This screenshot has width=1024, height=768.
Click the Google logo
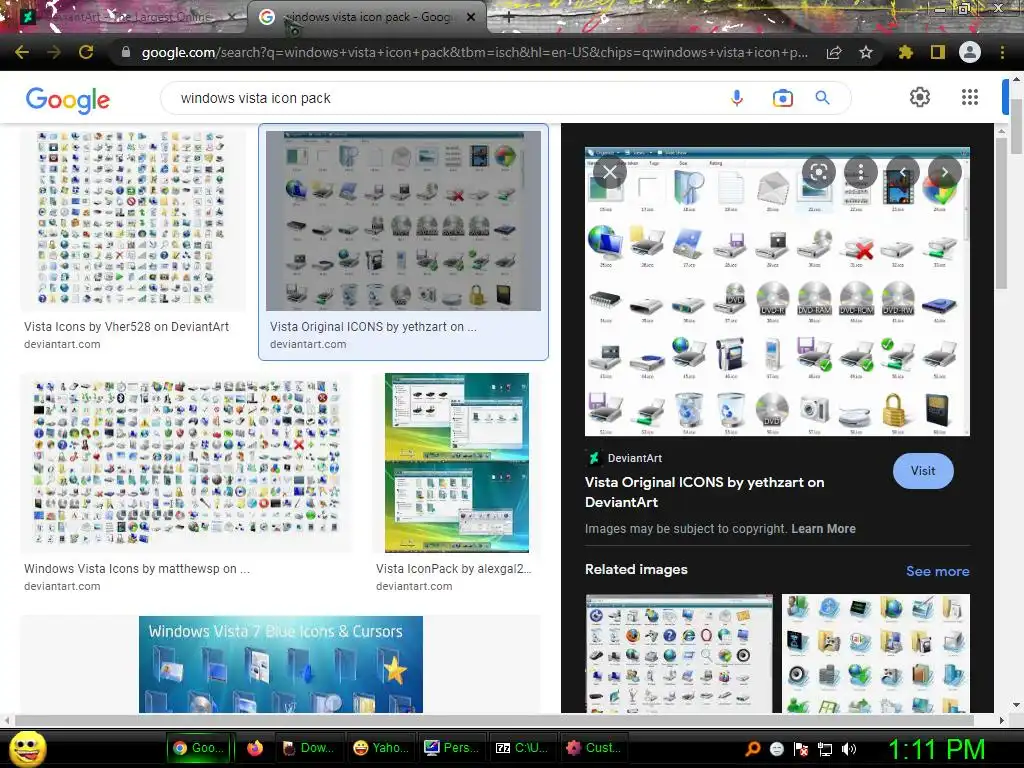68,99
